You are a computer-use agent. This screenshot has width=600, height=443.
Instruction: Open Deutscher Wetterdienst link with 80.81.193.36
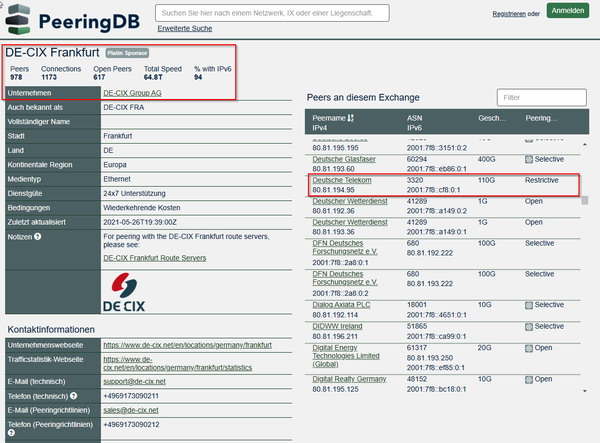tap(350, 222)
